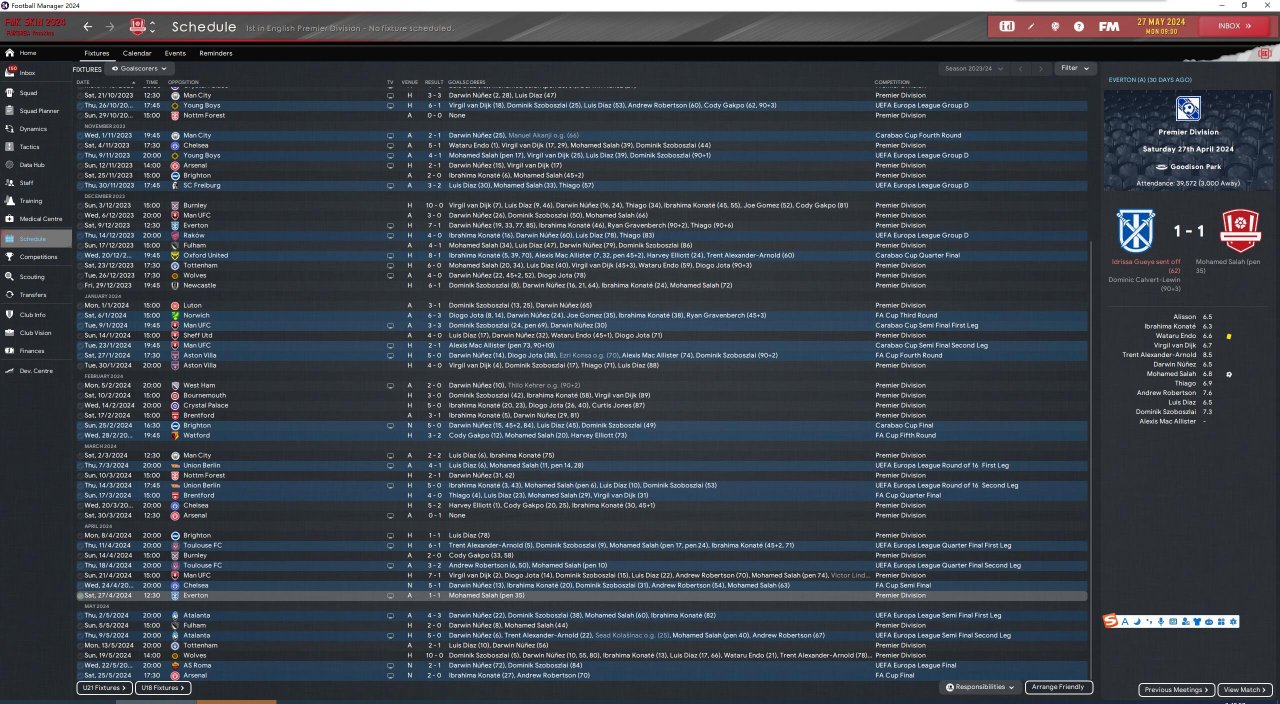Click the Competition column header
This screenshot has height=704, width=1280.
(892, 82)
